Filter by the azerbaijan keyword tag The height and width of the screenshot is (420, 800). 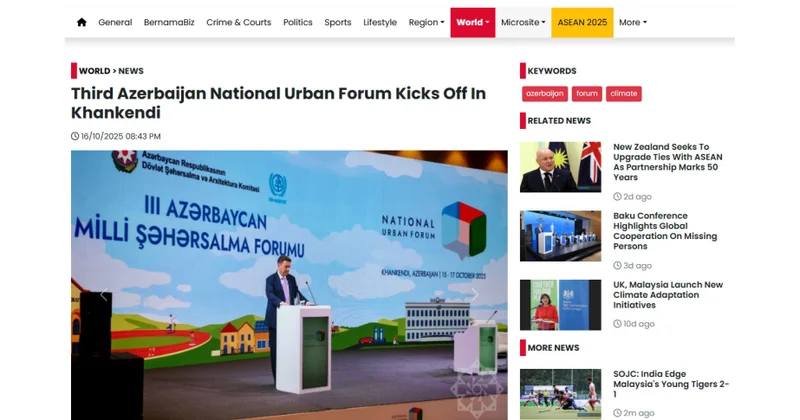pyautogui.click(x=544, y=94)
